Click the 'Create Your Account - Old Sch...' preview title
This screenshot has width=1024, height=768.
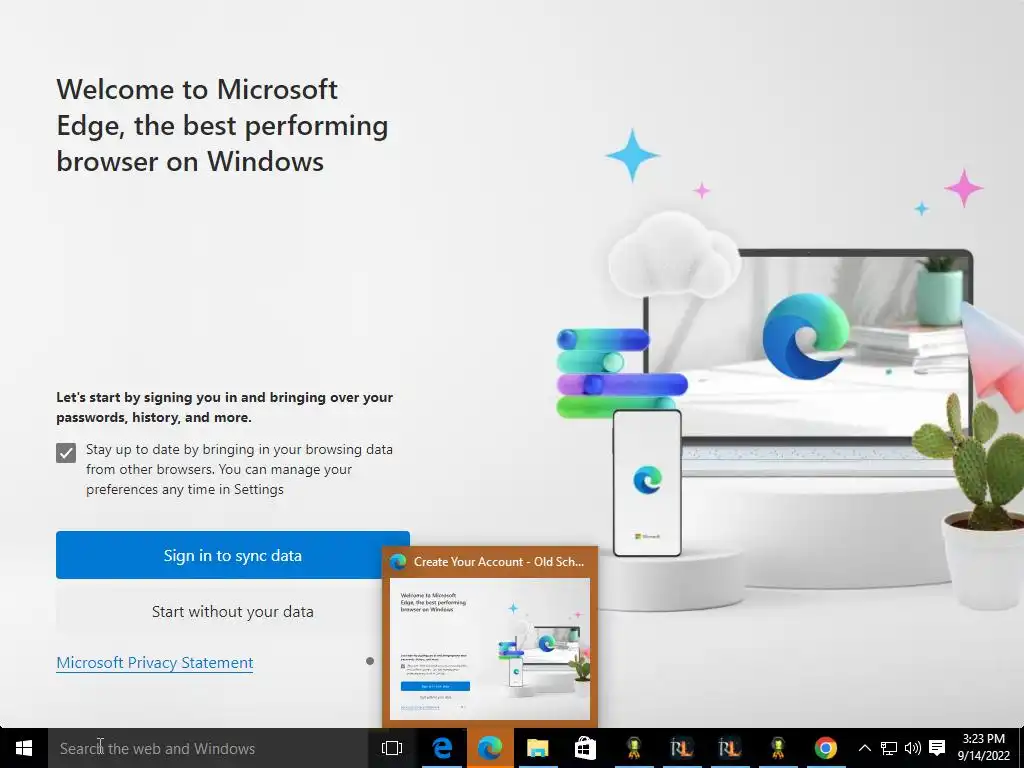(499, 562)
